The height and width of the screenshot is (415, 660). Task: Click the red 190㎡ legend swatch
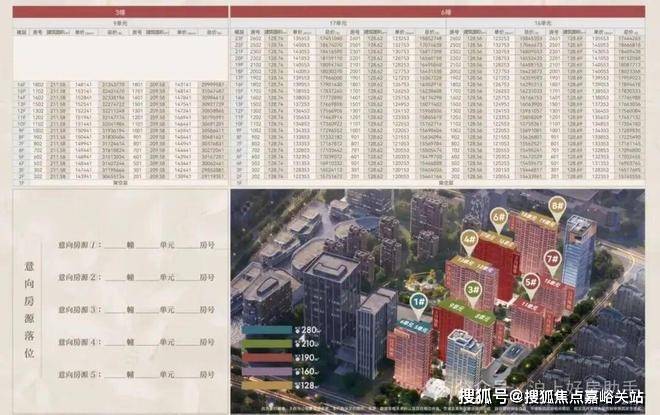(x=268, y=358)
